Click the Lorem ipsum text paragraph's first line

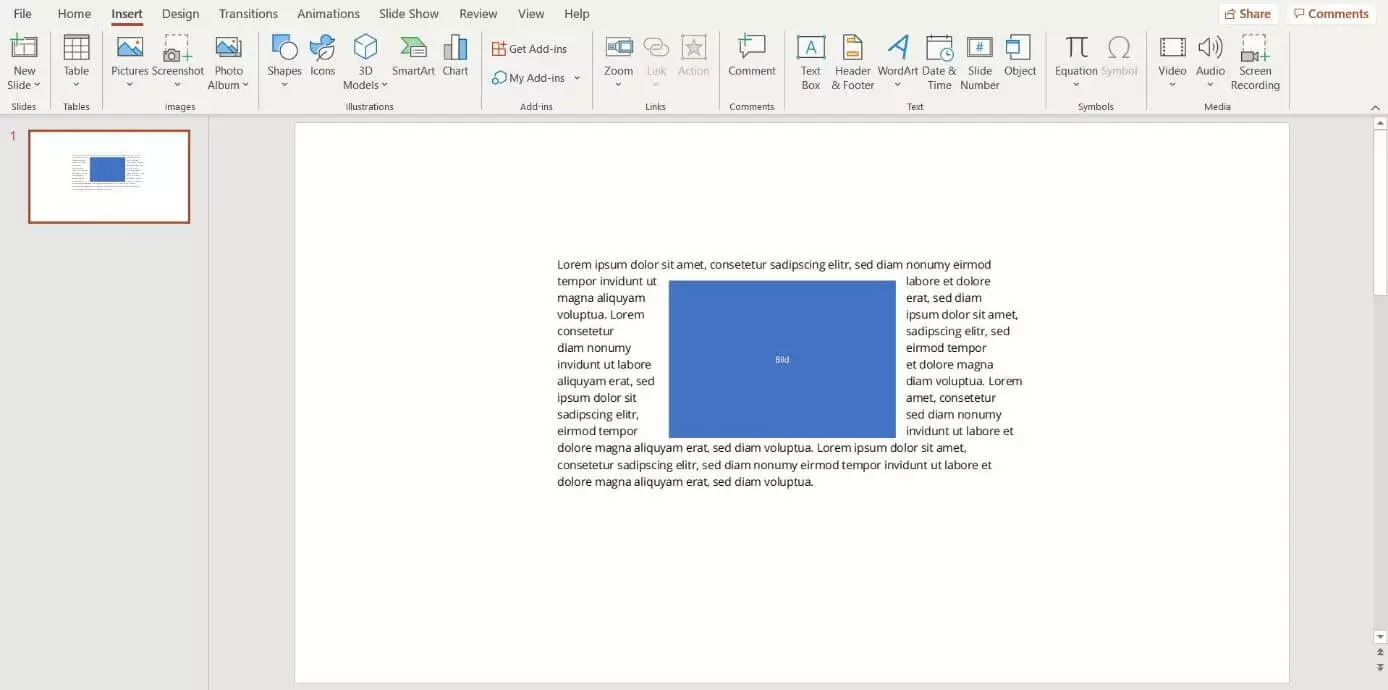coord(774,265)
